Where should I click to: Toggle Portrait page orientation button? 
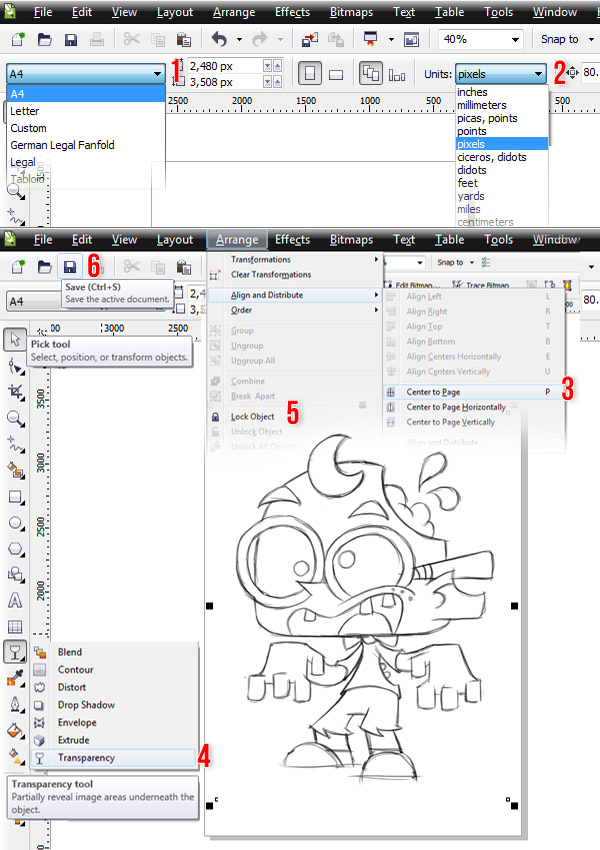[309, 73]
